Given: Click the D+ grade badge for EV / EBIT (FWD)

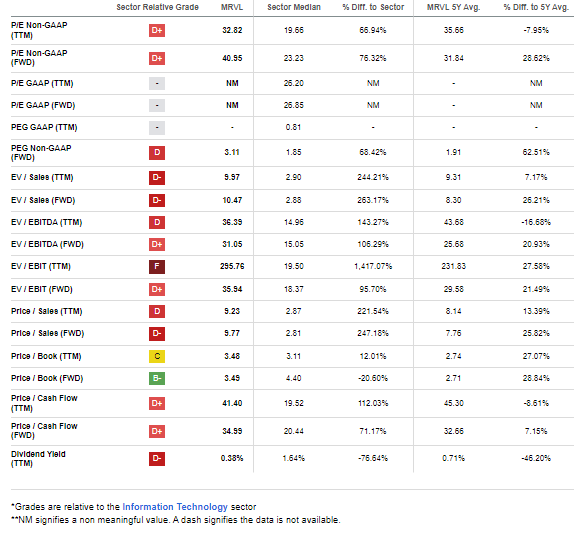Looking at the screenshot, I should coord(157,289).
